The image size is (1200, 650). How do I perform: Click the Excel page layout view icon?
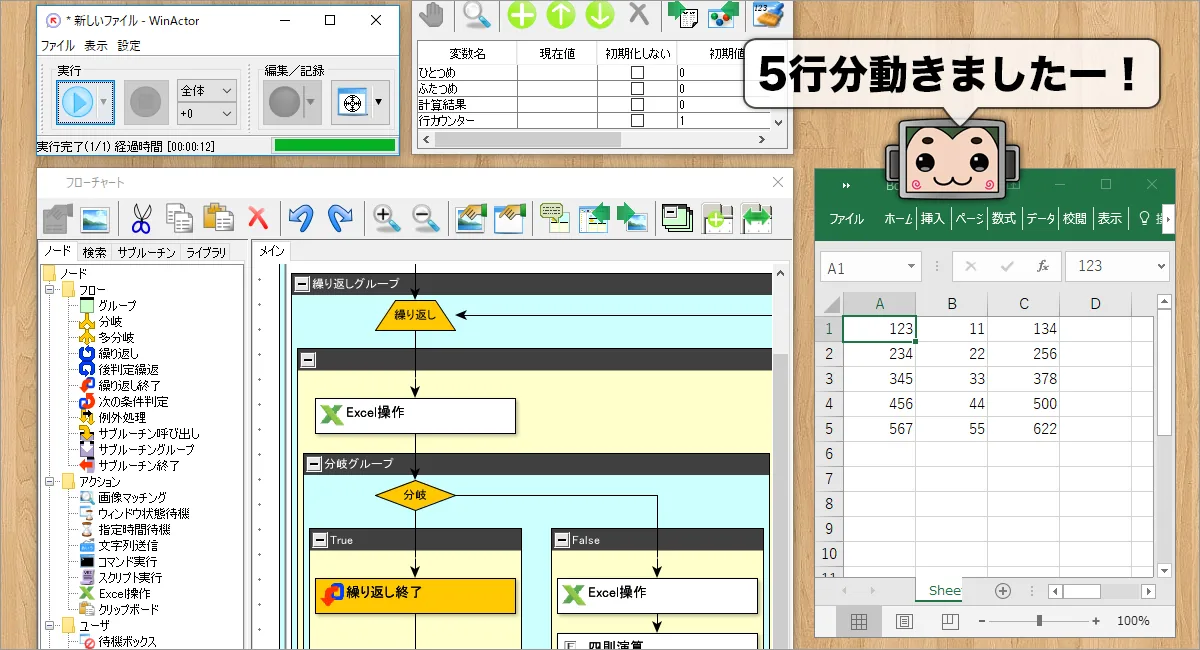click(904, 621)
